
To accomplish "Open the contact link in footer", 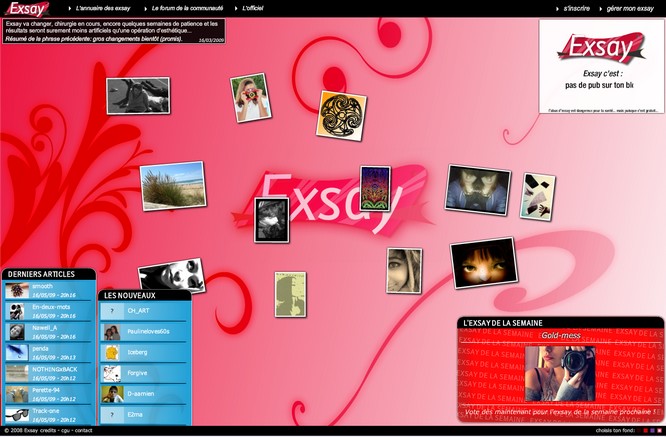I will tap(84, 431).
